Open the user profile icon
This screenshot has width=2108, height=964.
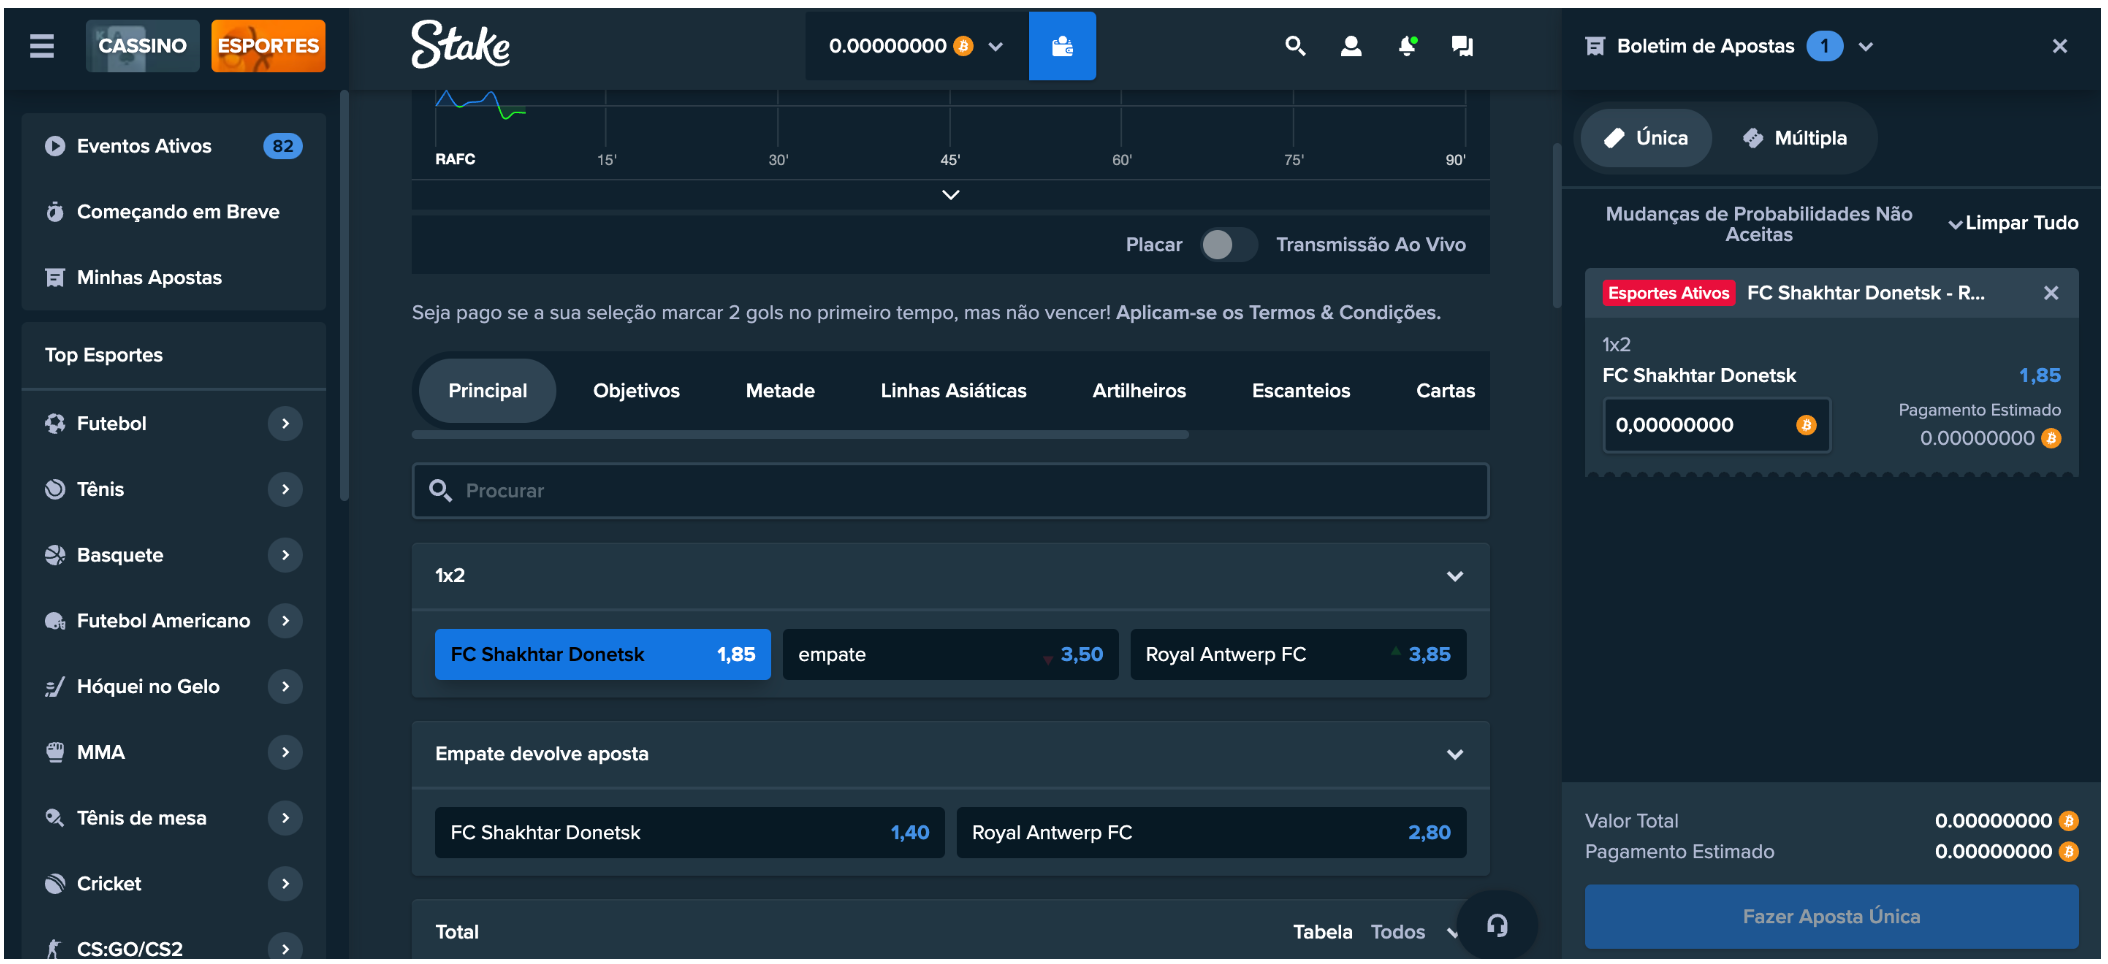(x=1351, y=46)
